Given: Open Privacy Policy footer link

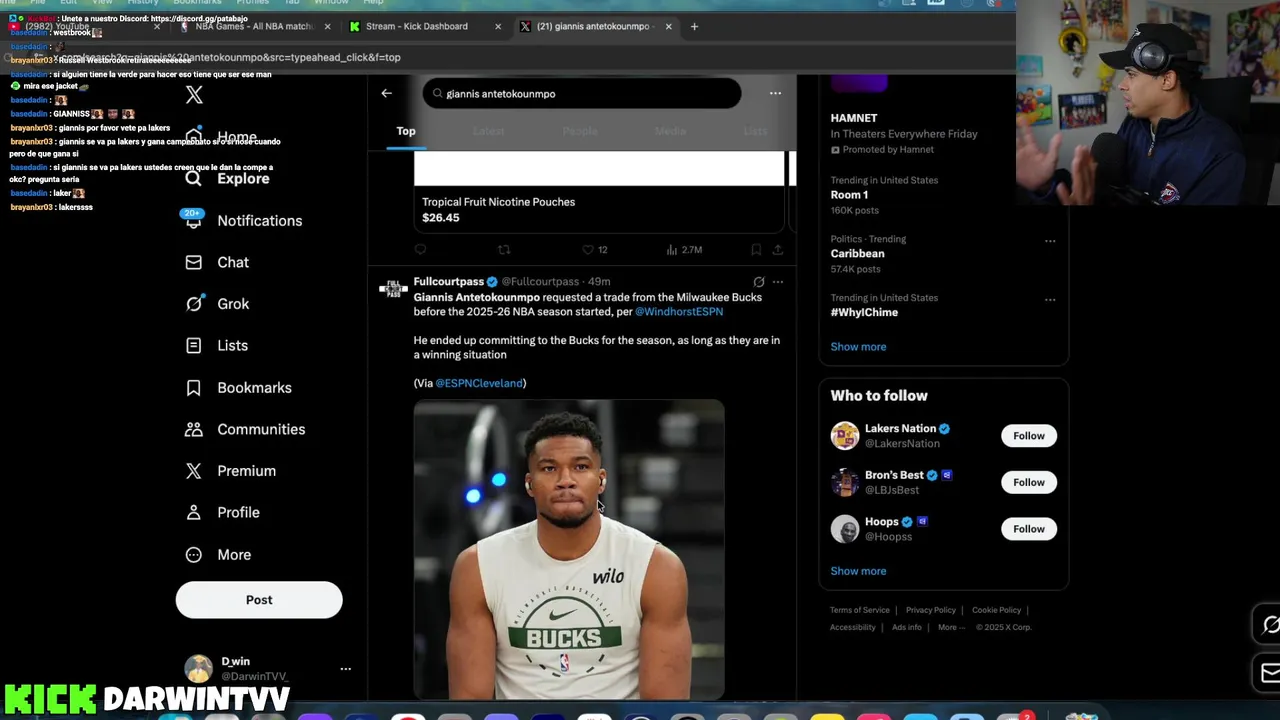Looking at the screenshot, I should pos(931,610).
